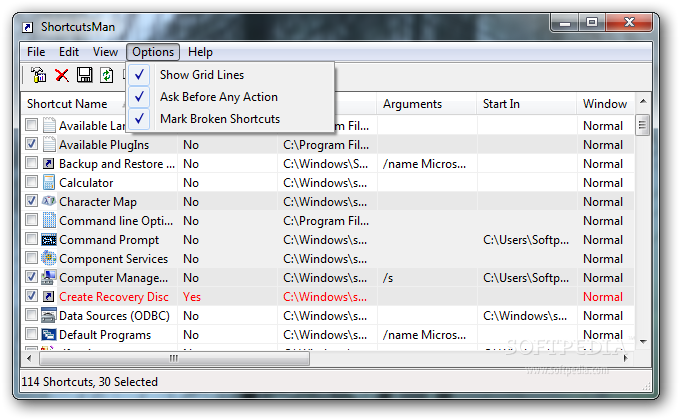
Task: Open the File menu
Action: click(36, 52)
